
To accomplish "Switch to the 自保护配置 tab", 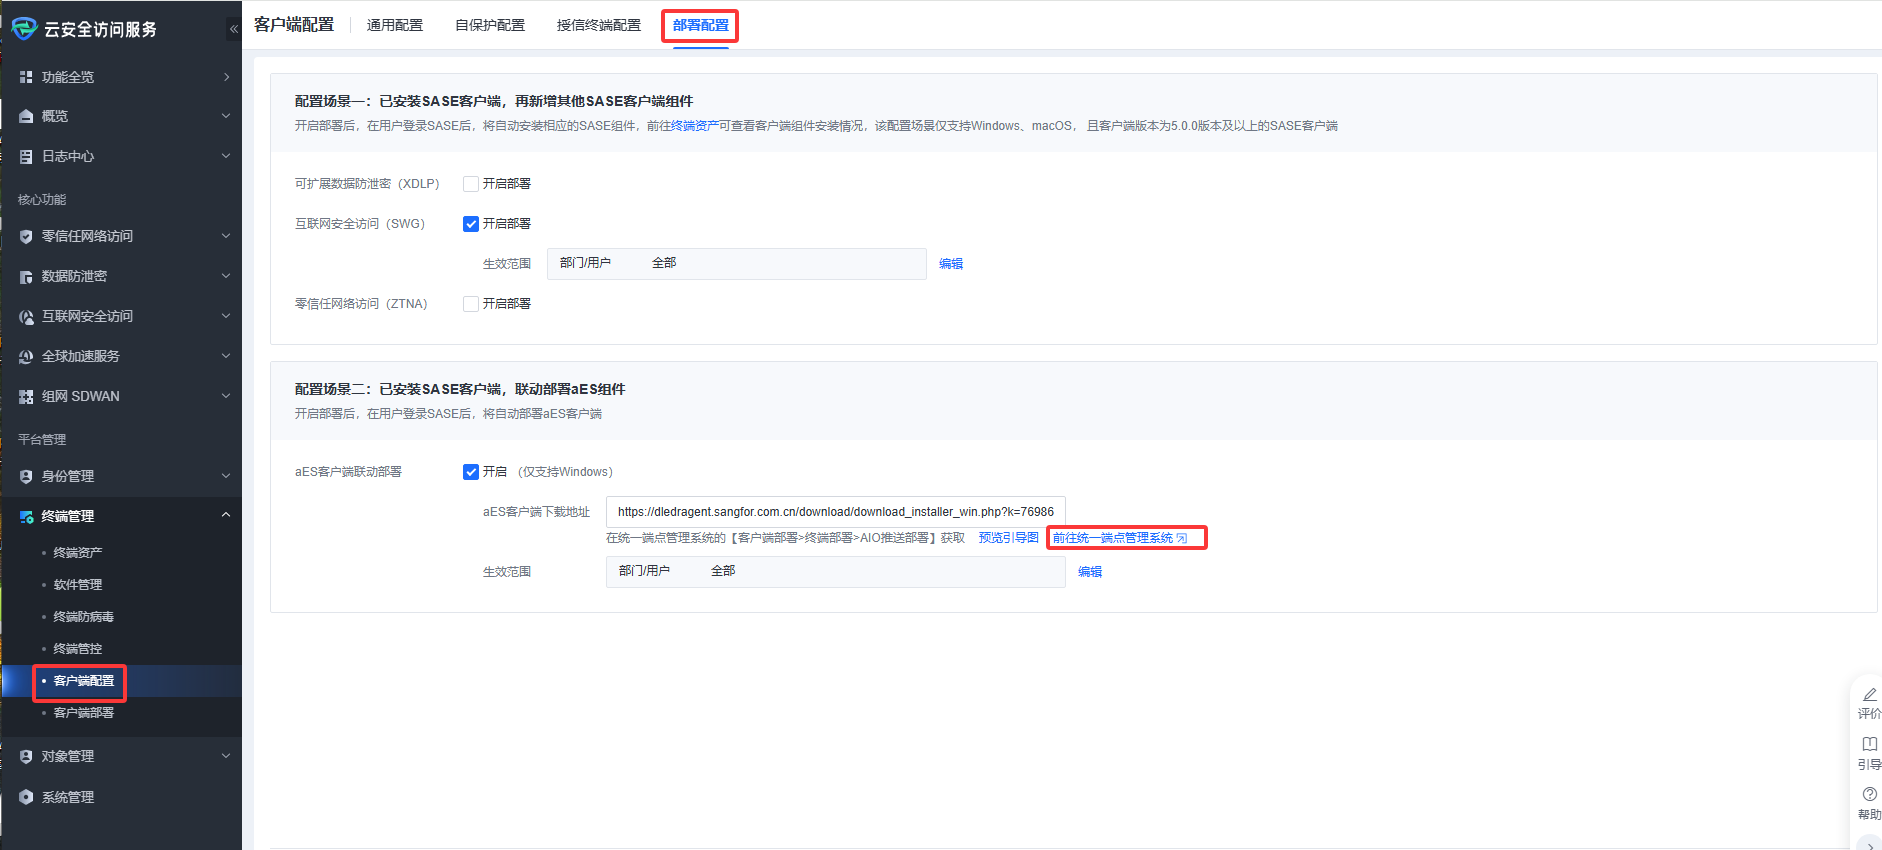I will tap(490, 25).
